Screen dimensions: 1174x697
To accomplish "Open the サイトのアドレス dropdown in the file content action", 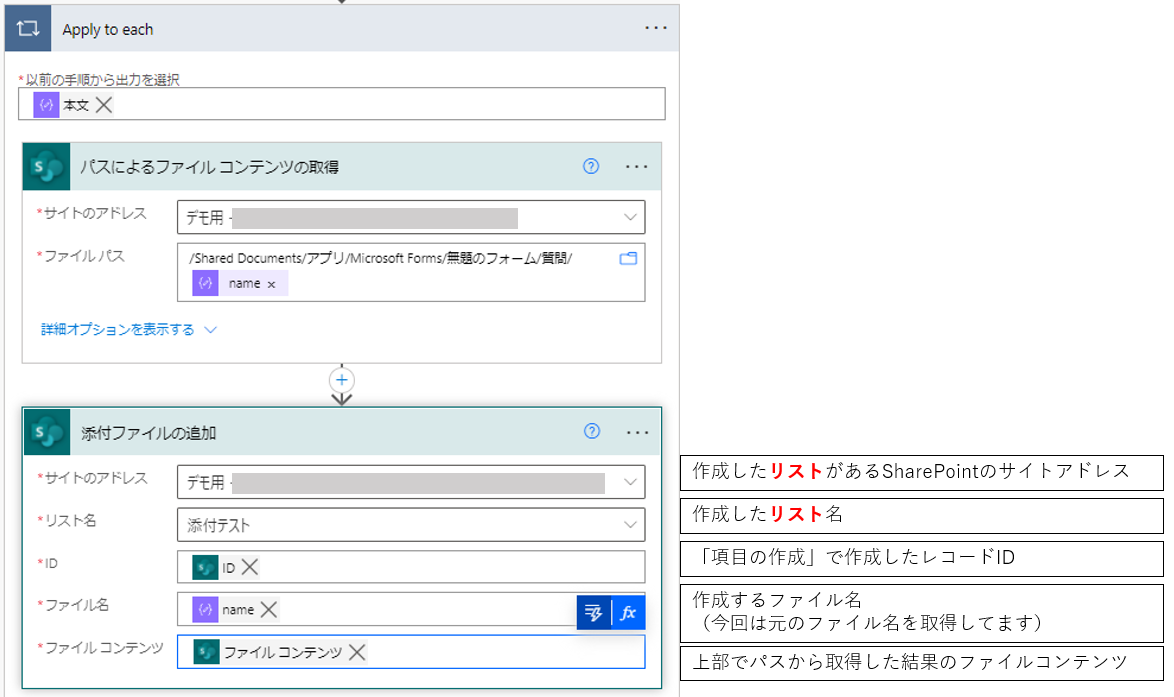I will point(629,217).
